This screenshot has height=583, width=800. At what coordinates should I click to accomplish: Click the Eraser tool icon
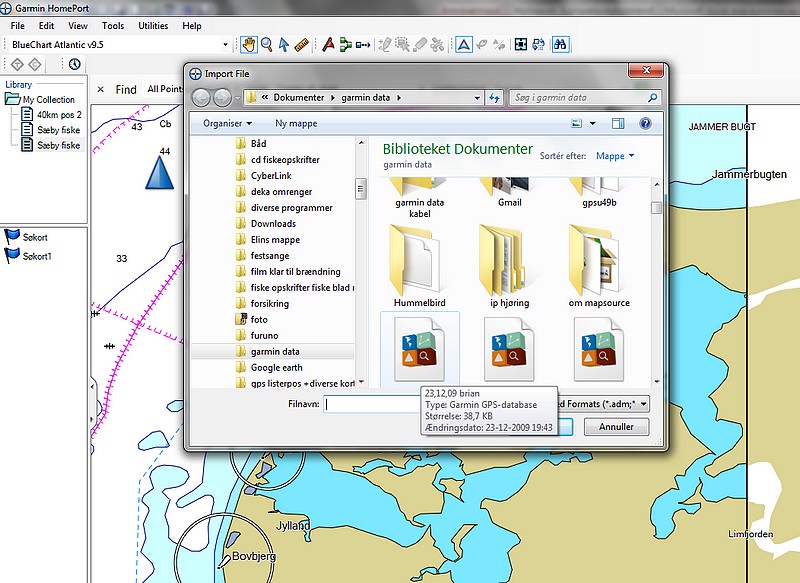click(419, 45)
